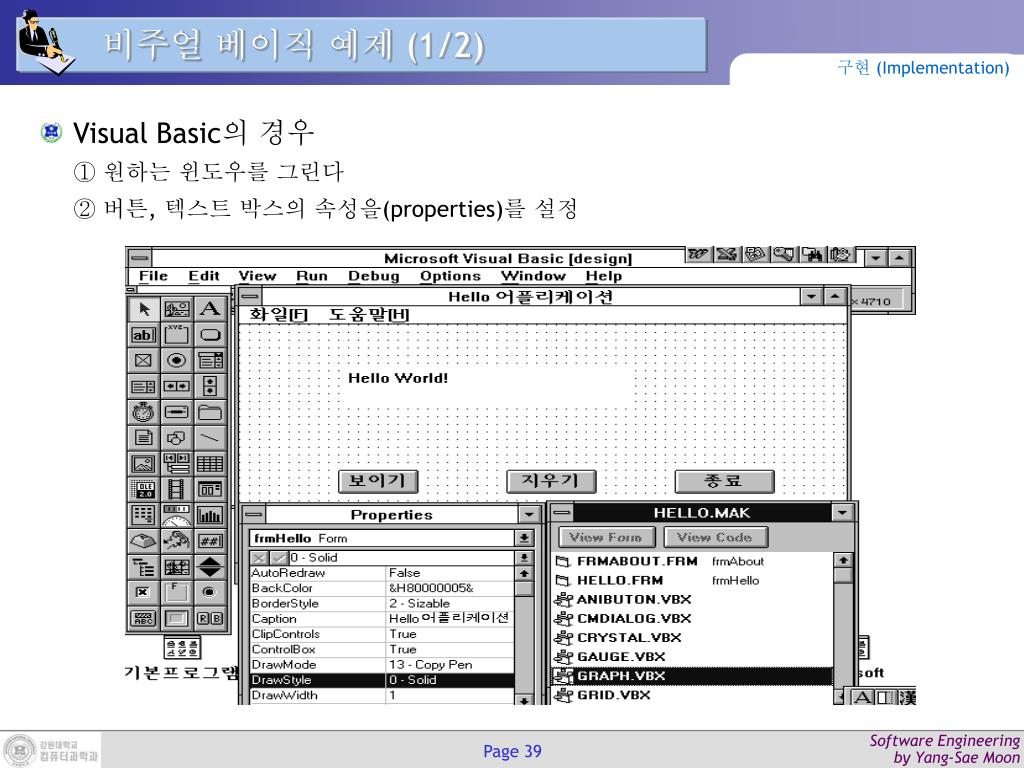This screenshot has width=1024, height=768.
Task: Select the CommandButton tool in toolbox
Action: click(210, 335)
